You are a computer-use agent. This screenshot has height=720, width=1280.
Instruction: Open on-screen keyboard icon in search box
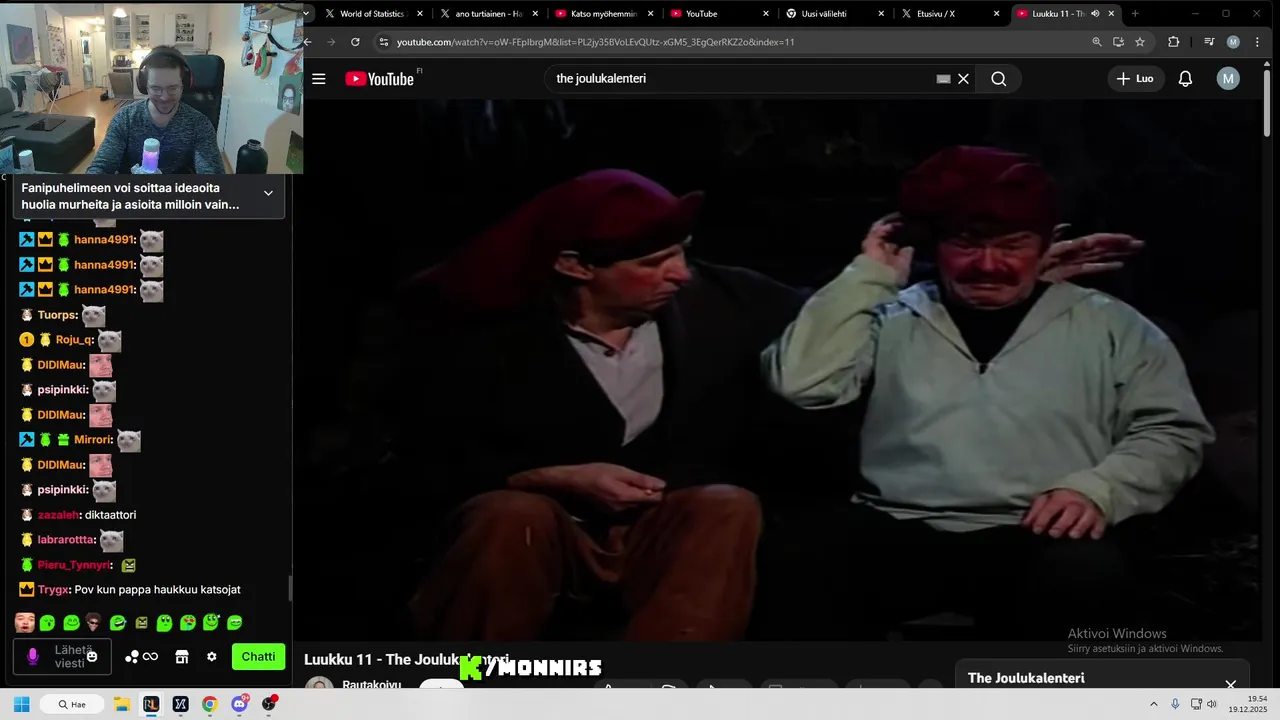[x=943, y=79]
